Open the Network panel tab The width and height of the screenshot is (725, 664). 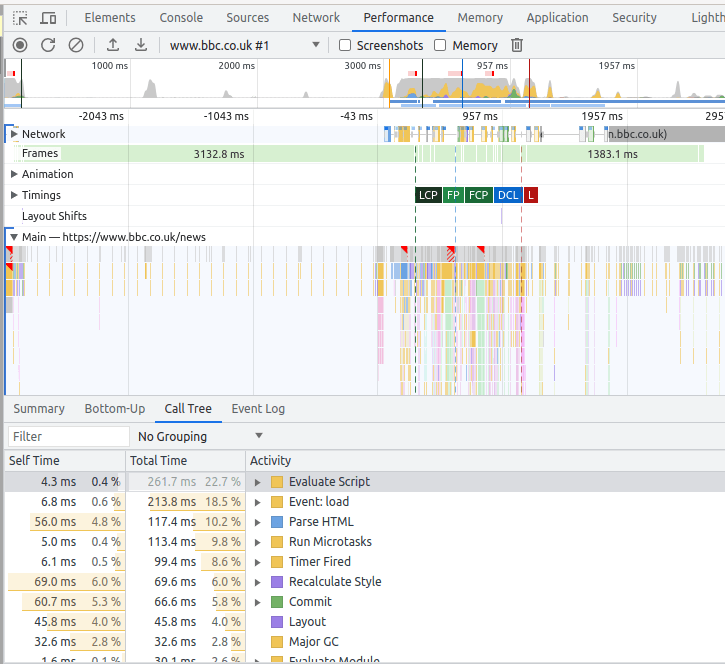tap(316, 18)
